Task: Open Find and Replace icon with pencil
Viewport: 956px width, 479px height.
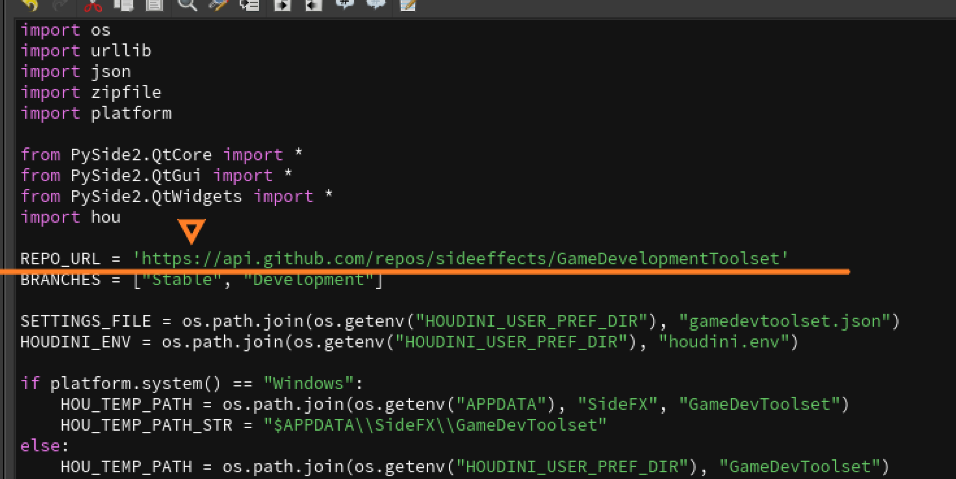Action: [x=218, y=5]
